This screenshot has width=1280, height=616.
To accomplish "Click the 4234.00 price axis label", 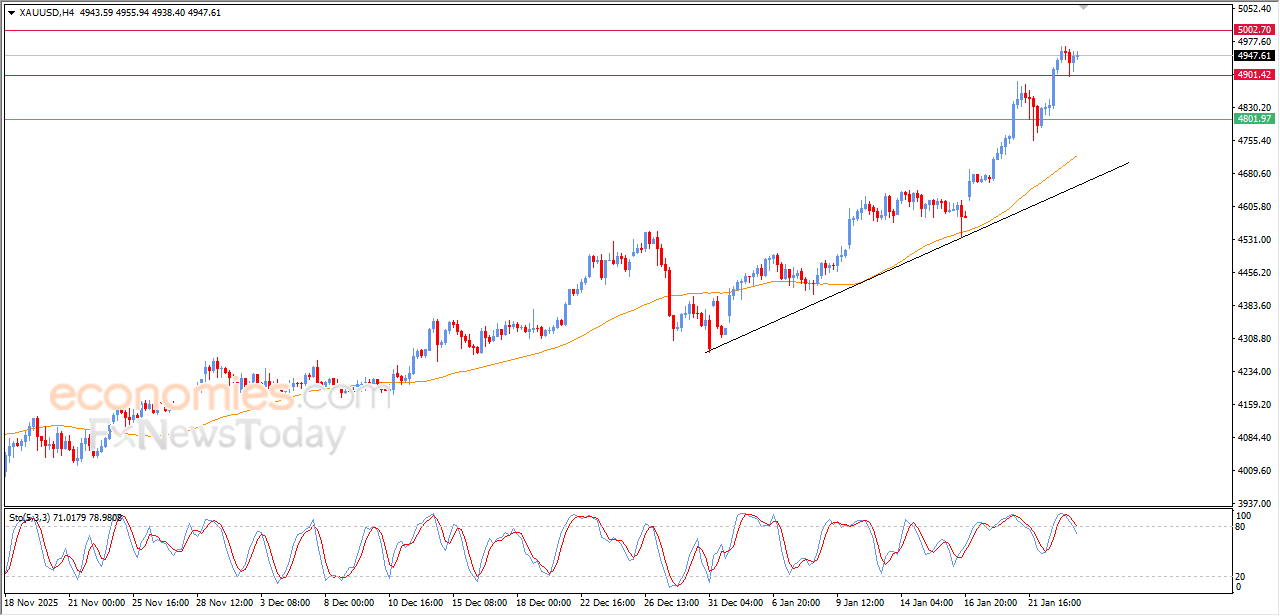I will coord(1254,372).
